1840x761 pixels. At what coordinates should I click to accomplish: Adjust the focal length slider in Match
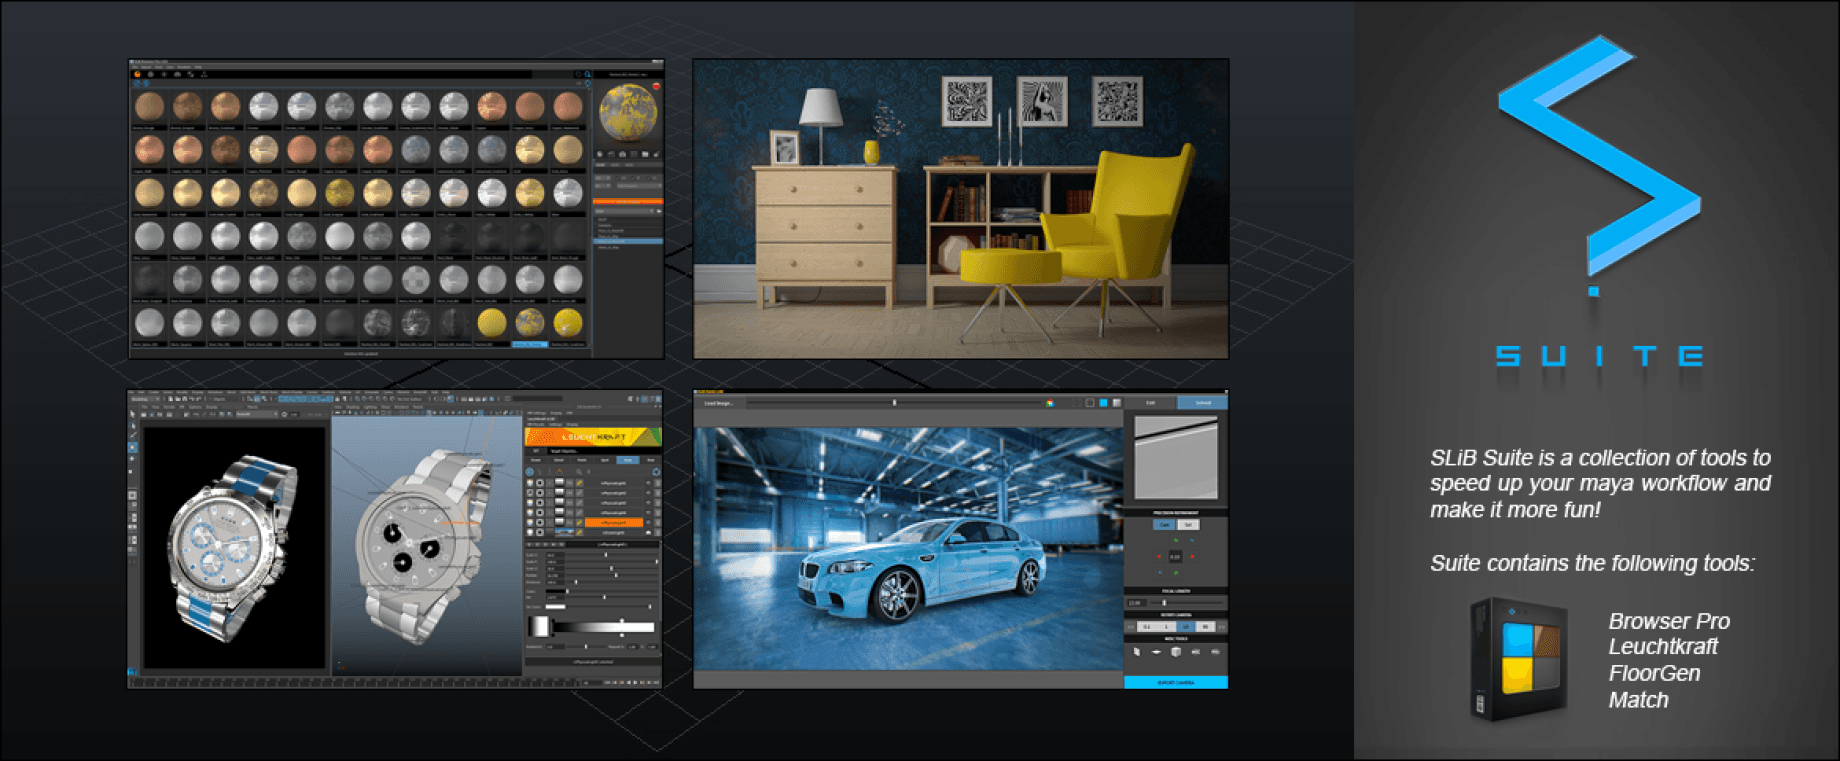[1187, 603]
